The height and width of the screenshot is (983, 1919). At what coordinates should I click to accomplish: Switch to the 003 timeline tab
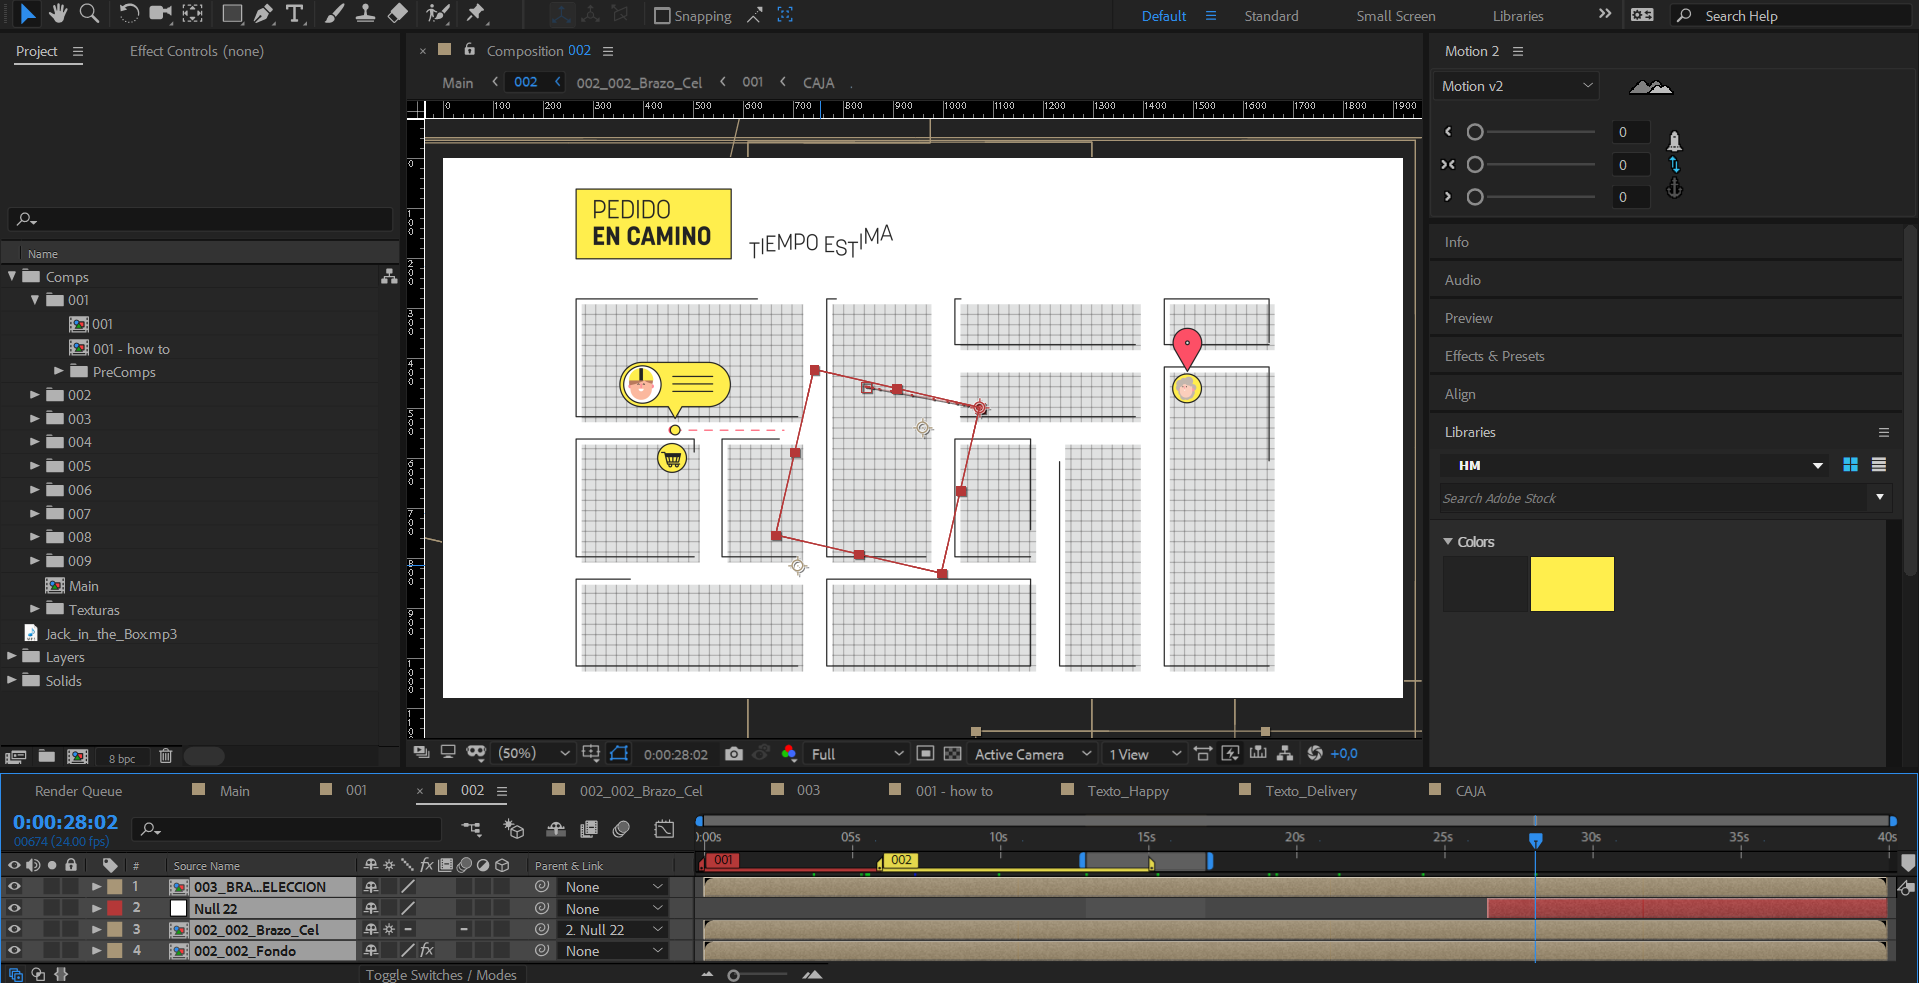[808, 791]
